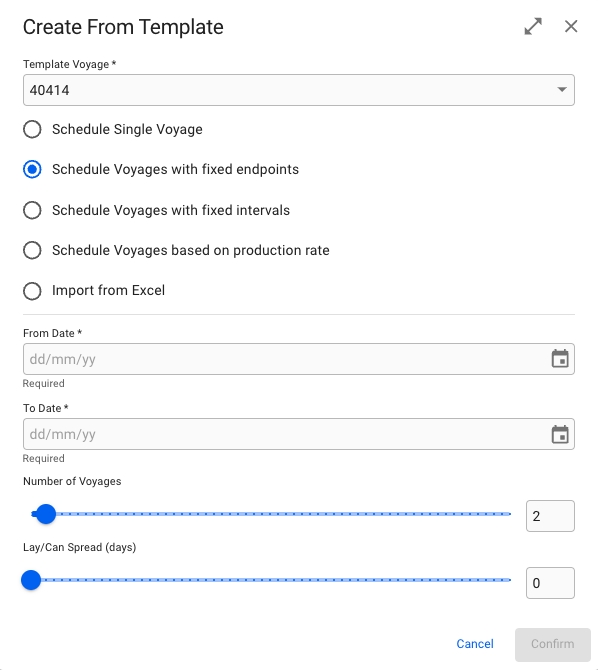Click the From Date input field

(299, 359)
